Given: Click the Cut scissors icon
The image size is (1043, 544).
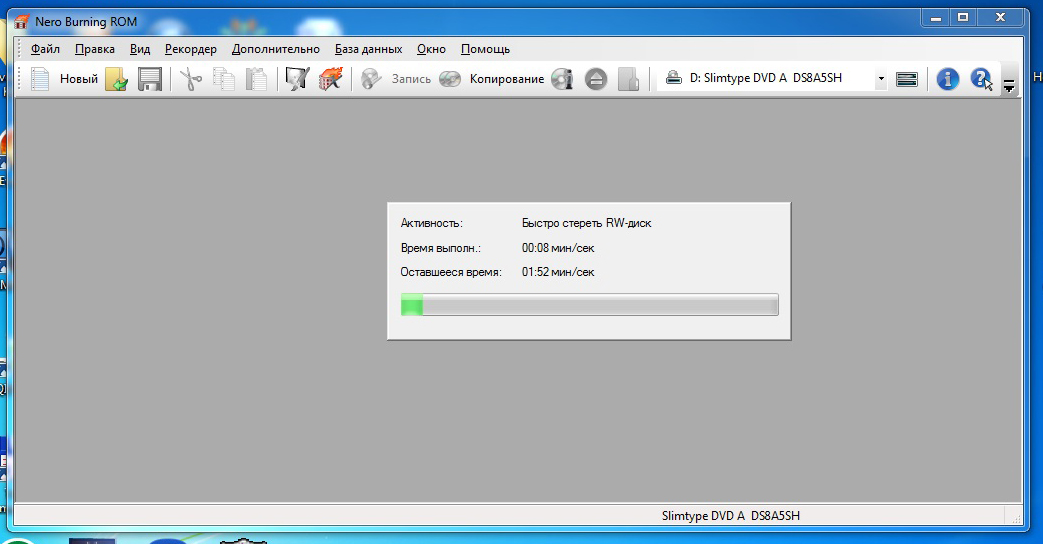Looking at the screenshot, I should [191, 79].
